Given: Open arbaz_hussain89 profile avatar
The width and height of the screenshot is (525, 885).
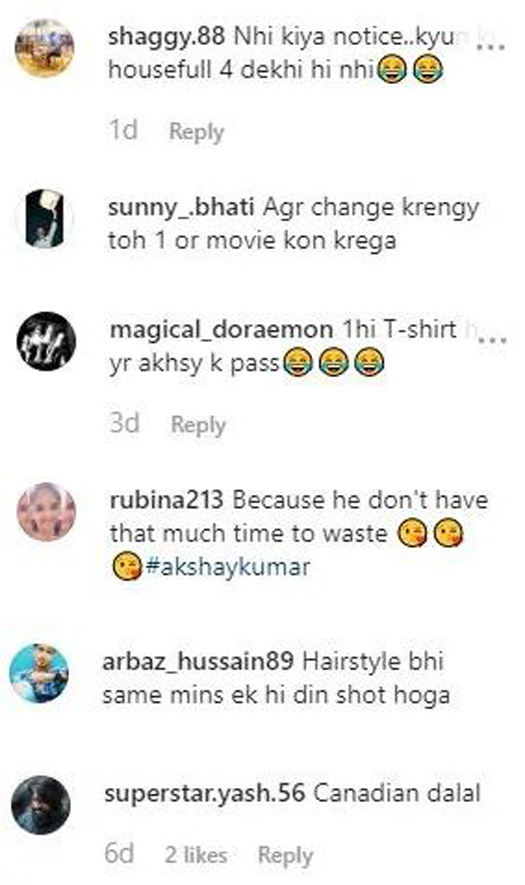Looking at the screenshot, I should 40,673.
